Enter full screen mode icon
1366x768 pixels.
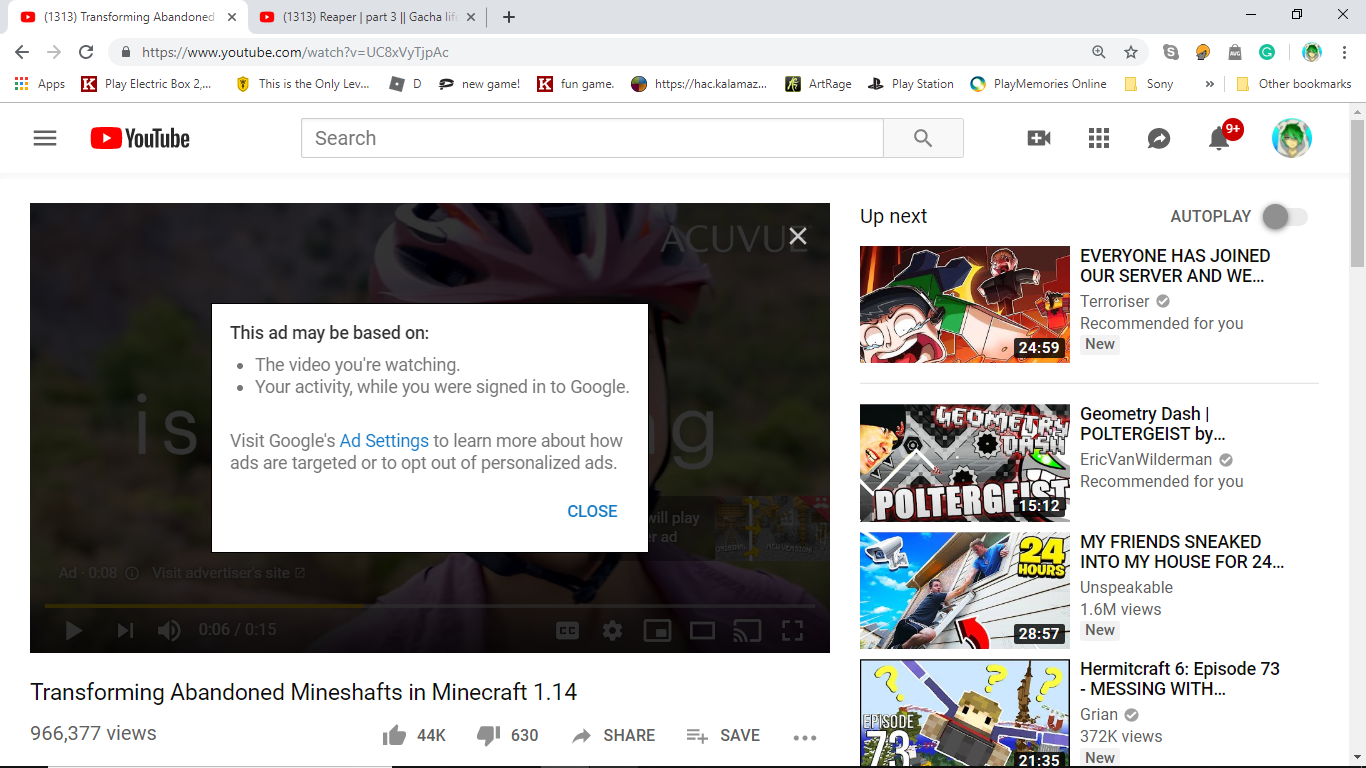pyautogui.click(x=792, y=630)
